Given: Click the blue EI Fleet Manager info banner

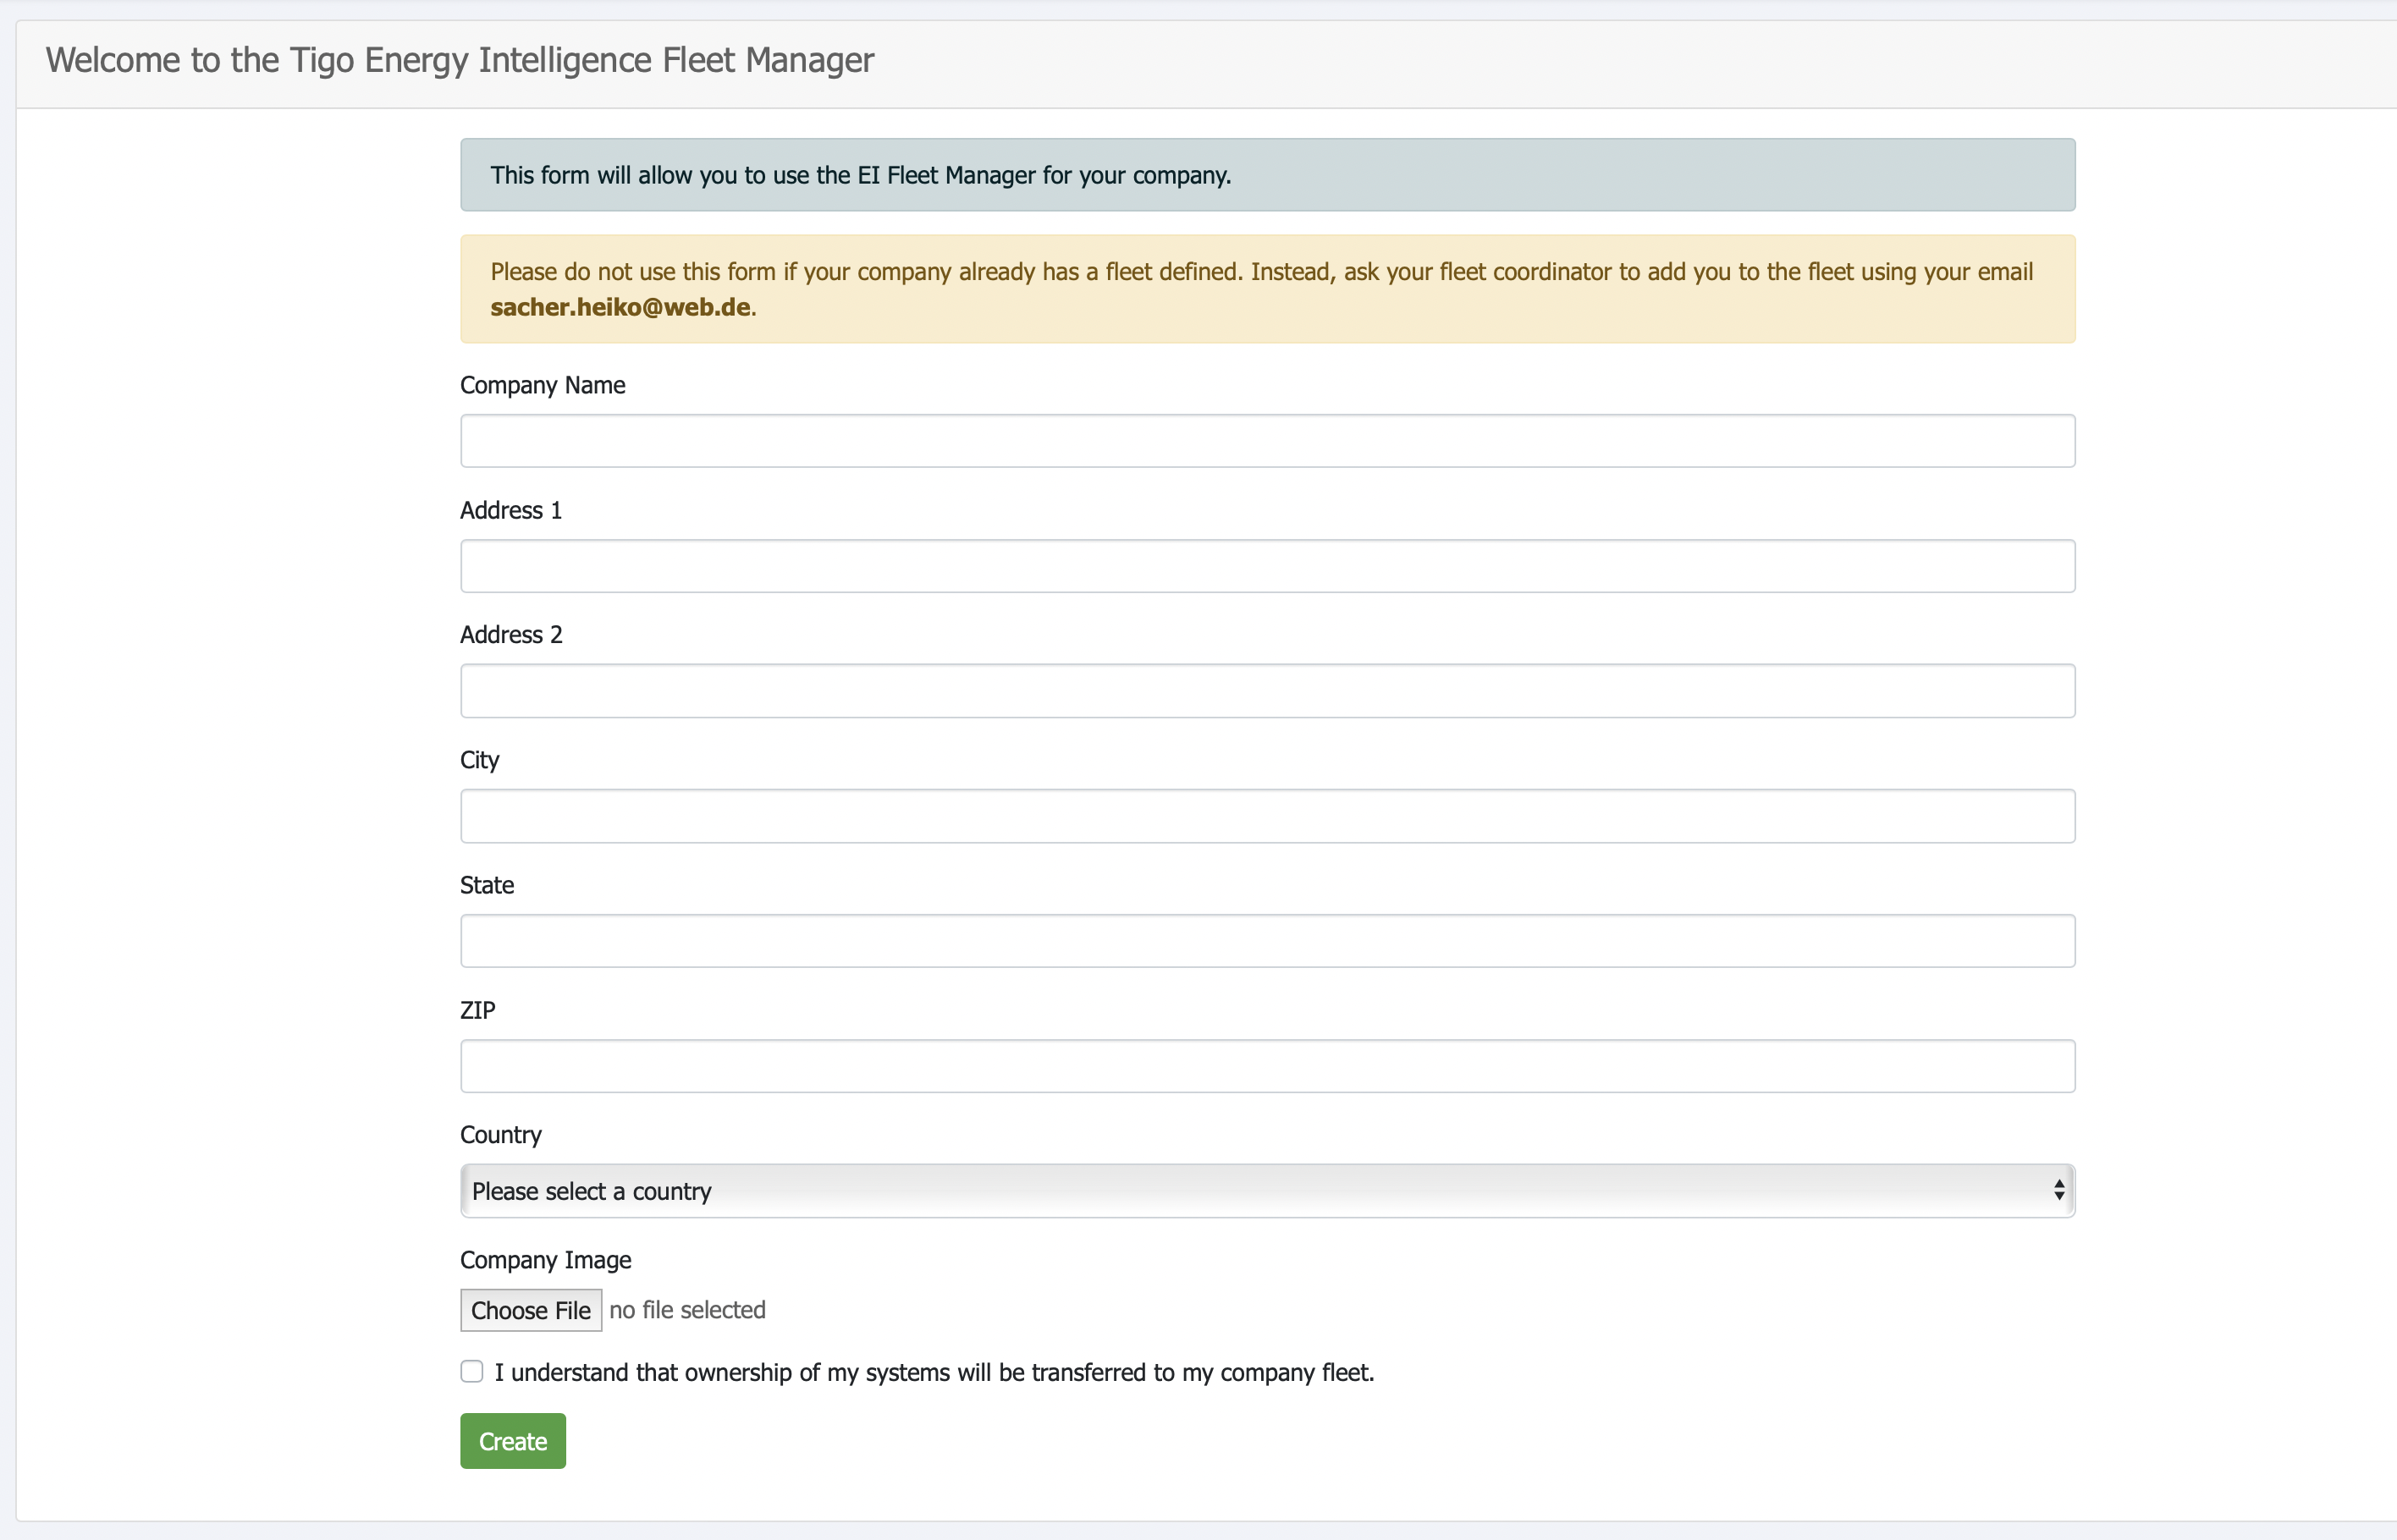Looking at the screenshot, I should click(1267, 175).
